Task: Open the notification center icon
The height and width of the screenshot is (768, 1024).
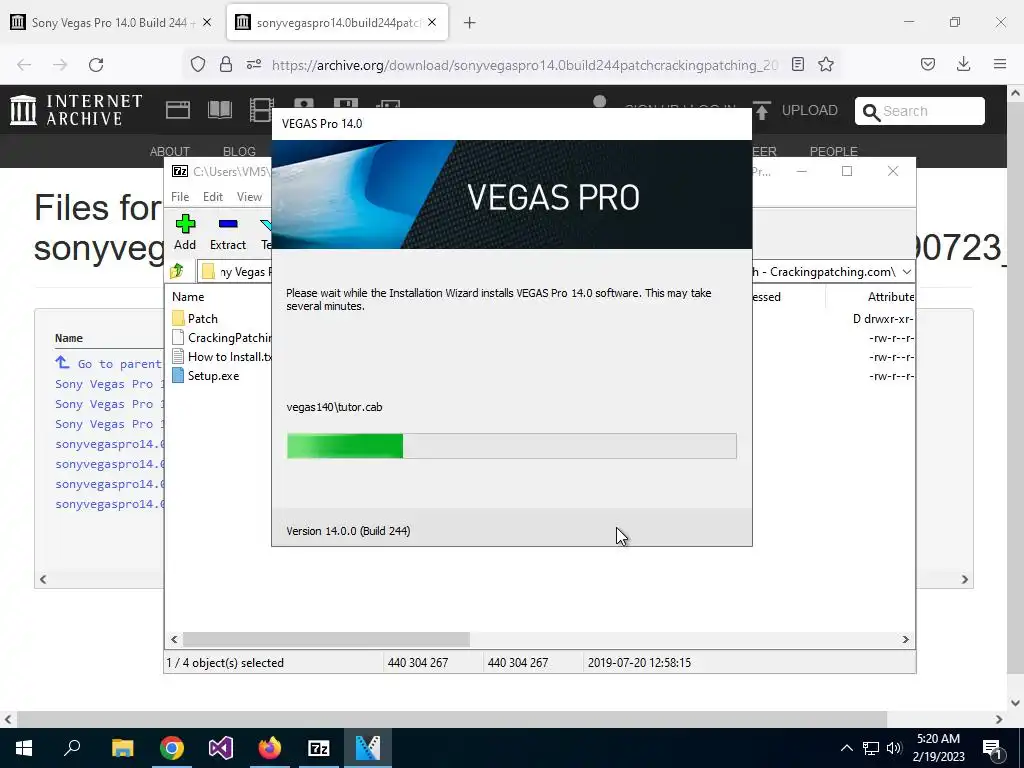Action: coord(991,748)
